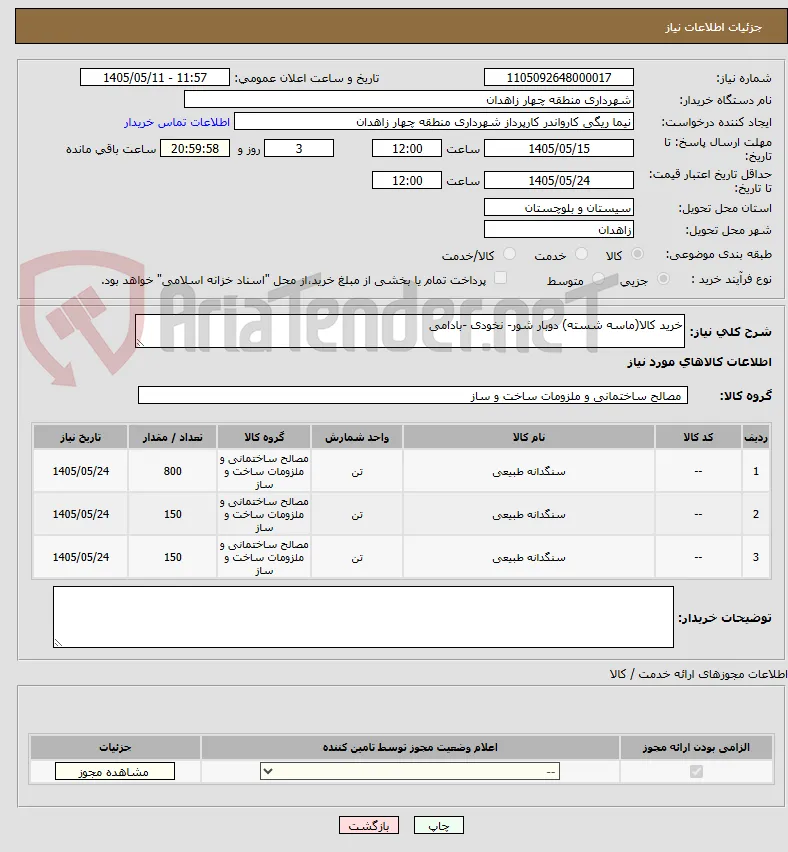
Task: Click the بازگشت back button
Action: [x=369, y=825]
